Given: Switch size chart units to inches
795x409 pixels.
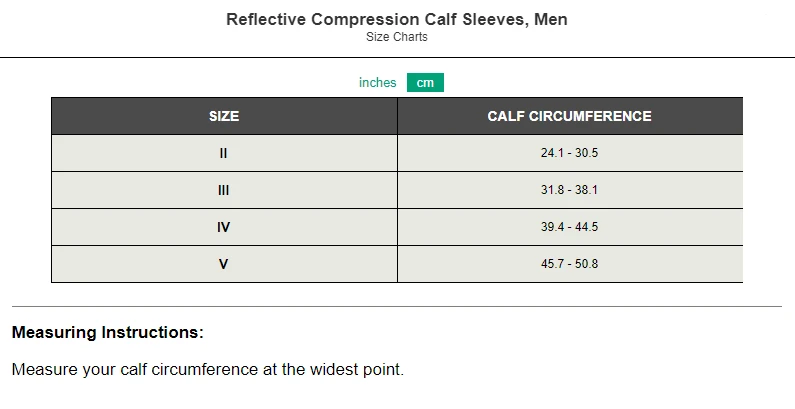Looking at the screenshot, I should point(377,83).
